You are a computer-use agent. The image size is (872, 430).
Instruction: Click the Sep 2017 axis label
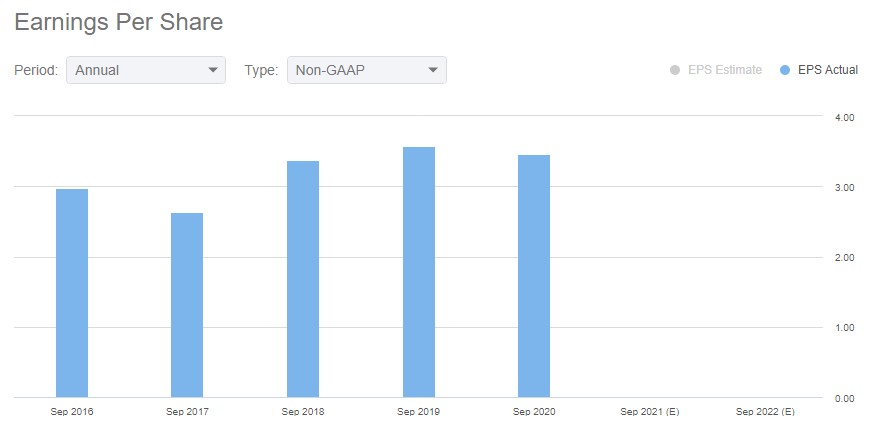tap(187, 412)
